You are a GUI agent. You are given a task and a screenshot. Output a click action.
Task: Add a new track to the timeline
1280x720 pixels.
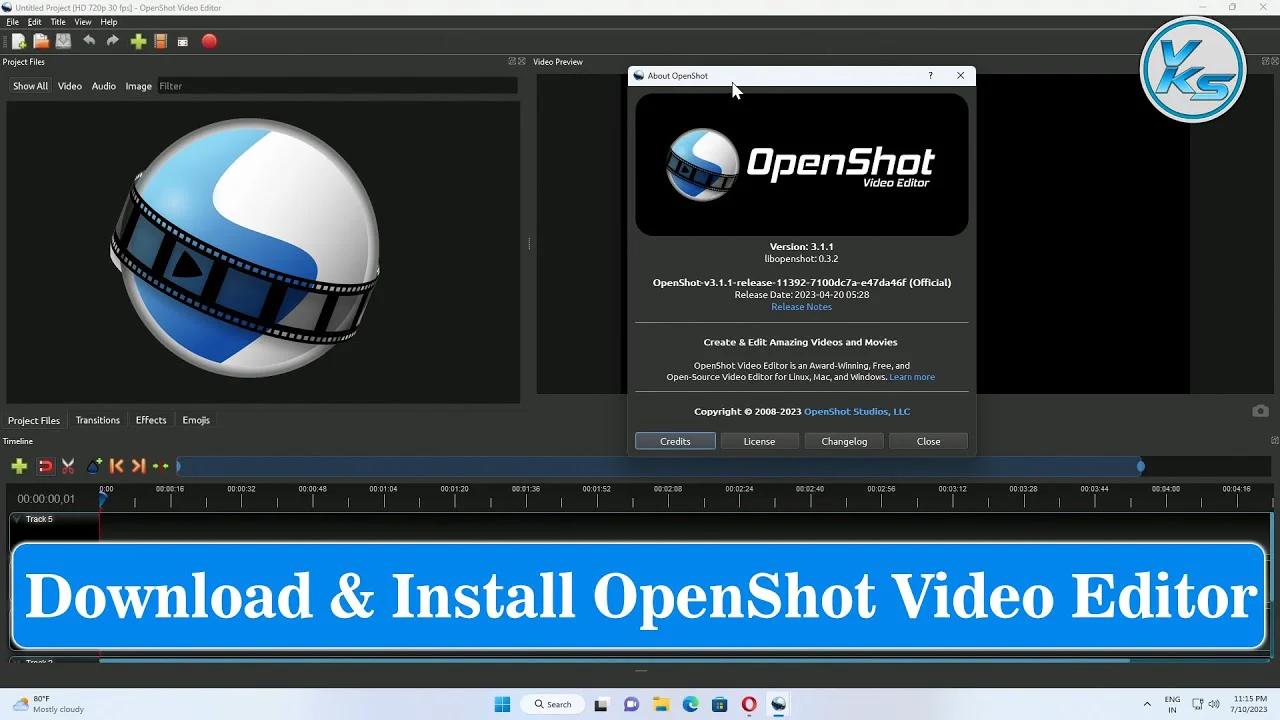click(19, 466)
